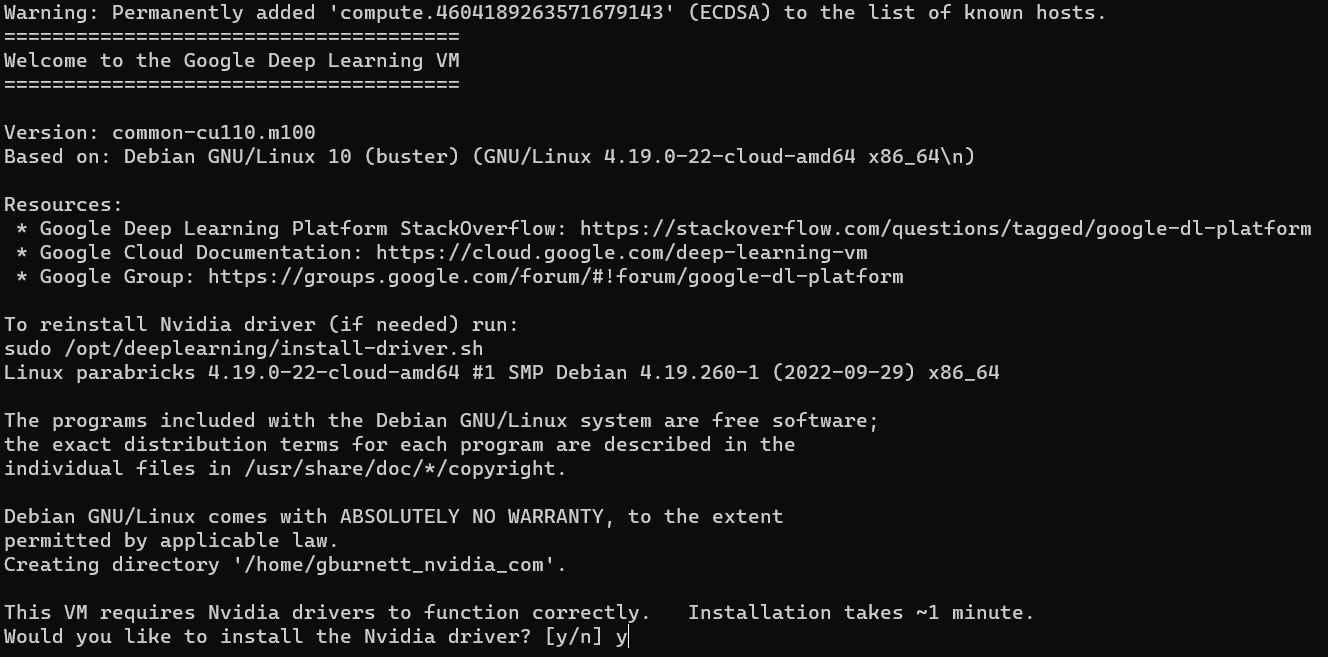Screen dimensions: 1328x657
Task: Open the StackOverflow google-dl-platform URL
Action: (x=945, y=229)
